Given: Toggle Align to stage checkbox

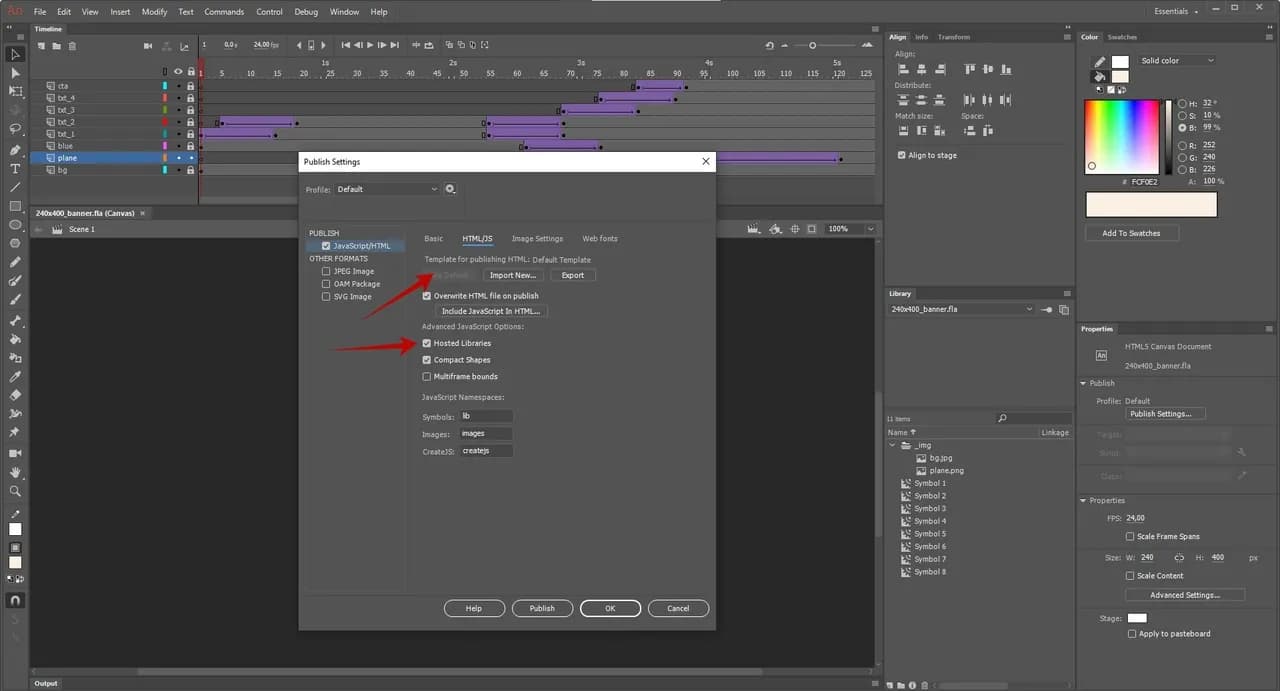Looking at the screenshot, I should 902,155.
